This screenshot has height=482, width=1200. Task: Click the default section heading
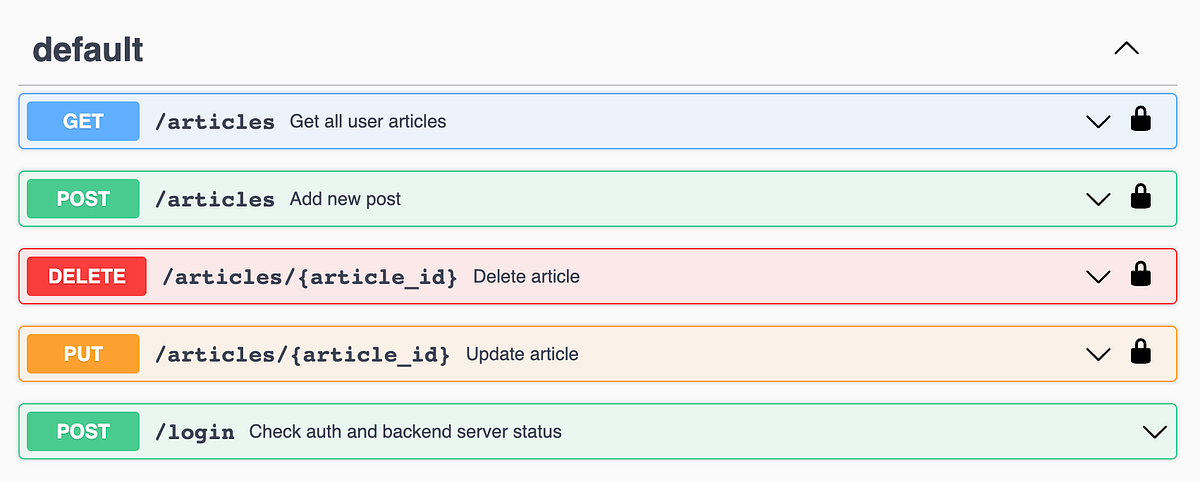coord(88,48)
